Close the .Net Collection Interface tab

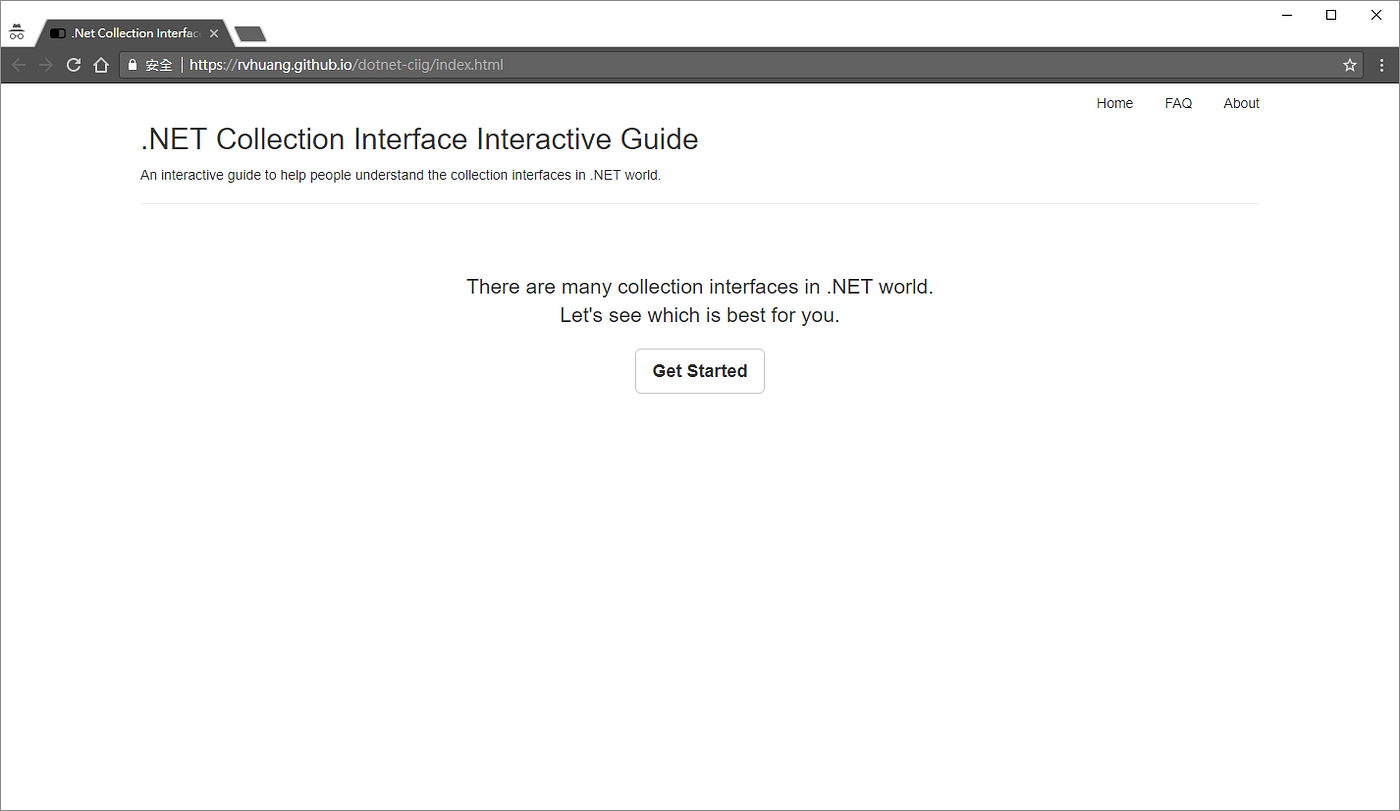point(214,32)
